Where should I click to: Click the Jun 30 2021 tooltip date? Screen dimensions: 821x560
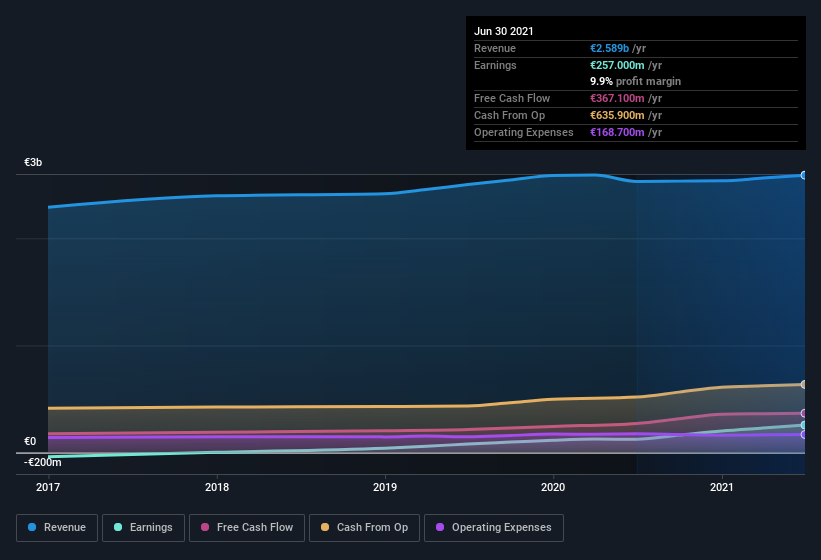pos(504,31)
